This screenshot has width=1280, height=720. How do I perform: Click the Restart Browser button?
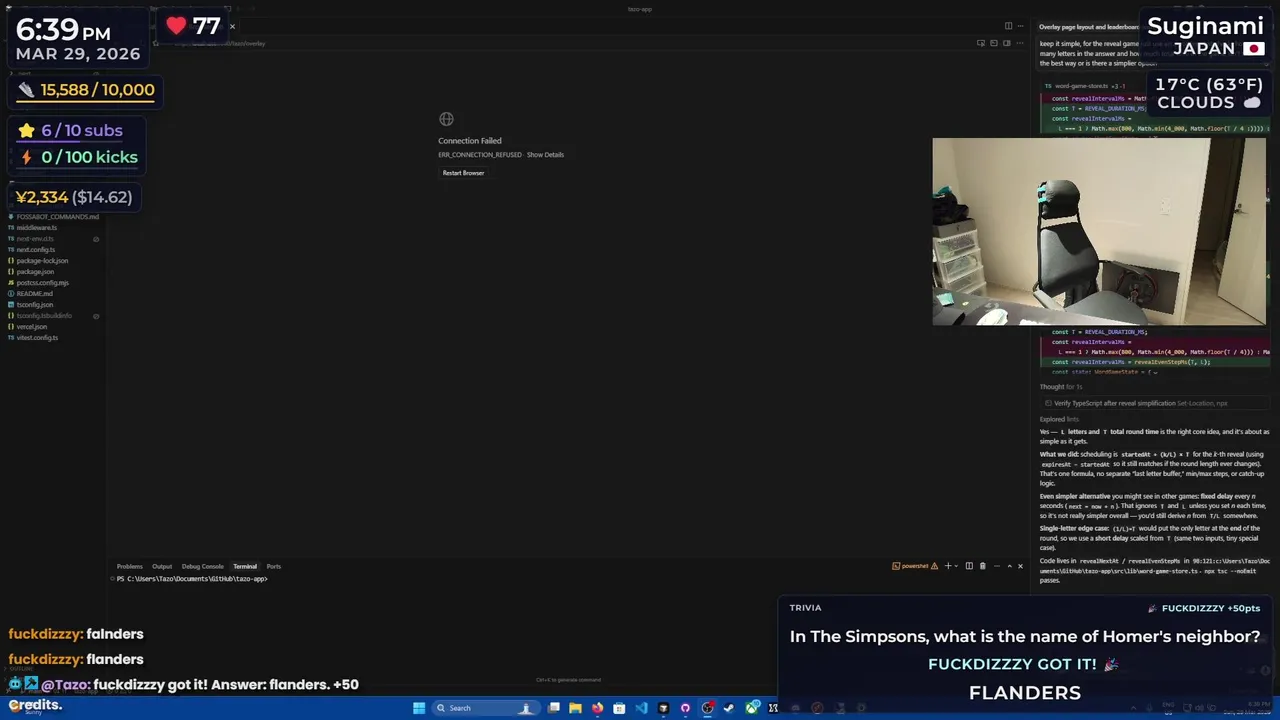463,173
